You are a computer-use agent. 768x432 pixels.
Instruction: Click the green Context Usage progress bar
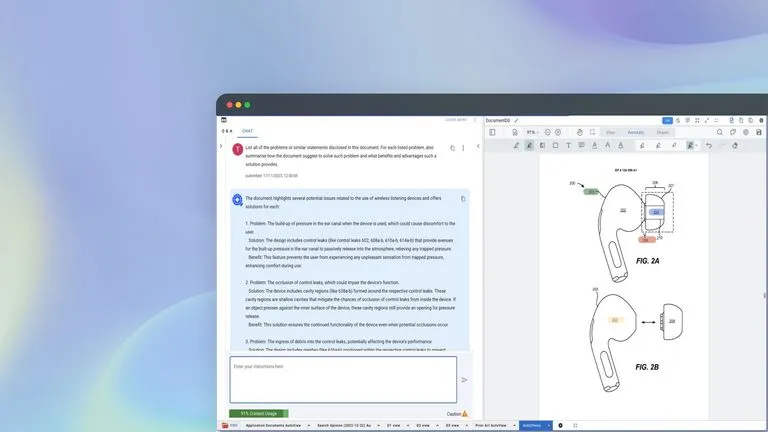(259, 414)
